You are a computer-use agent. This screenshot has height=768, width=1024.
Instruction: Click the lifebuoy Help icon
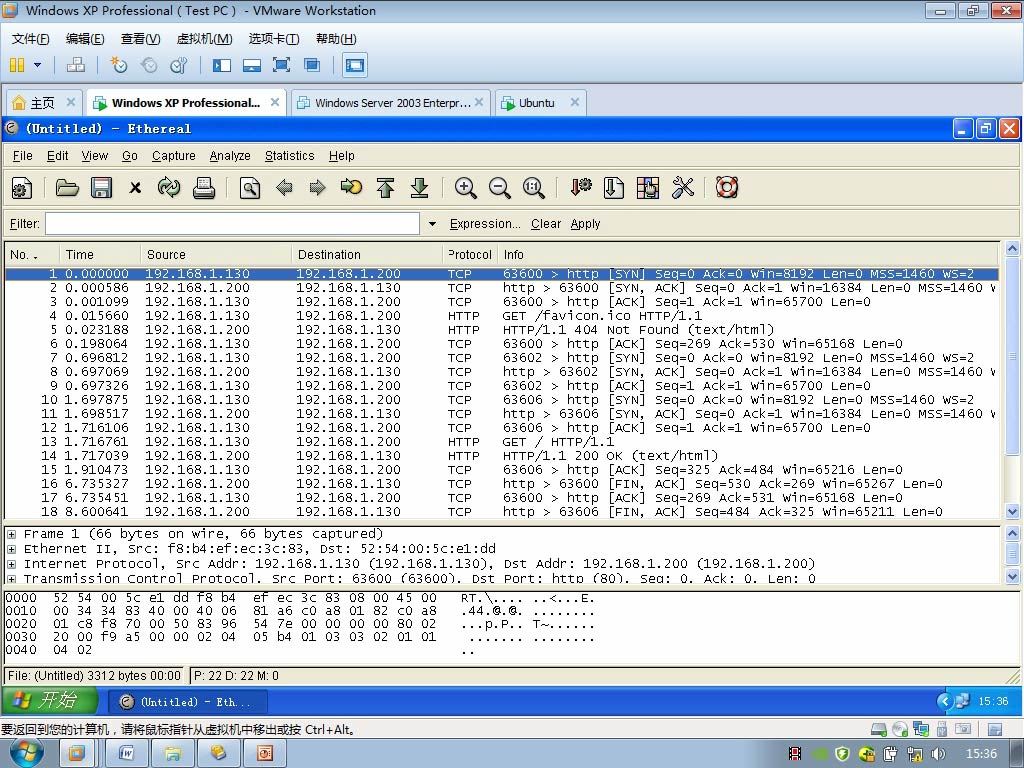click(x=727, y=189)
